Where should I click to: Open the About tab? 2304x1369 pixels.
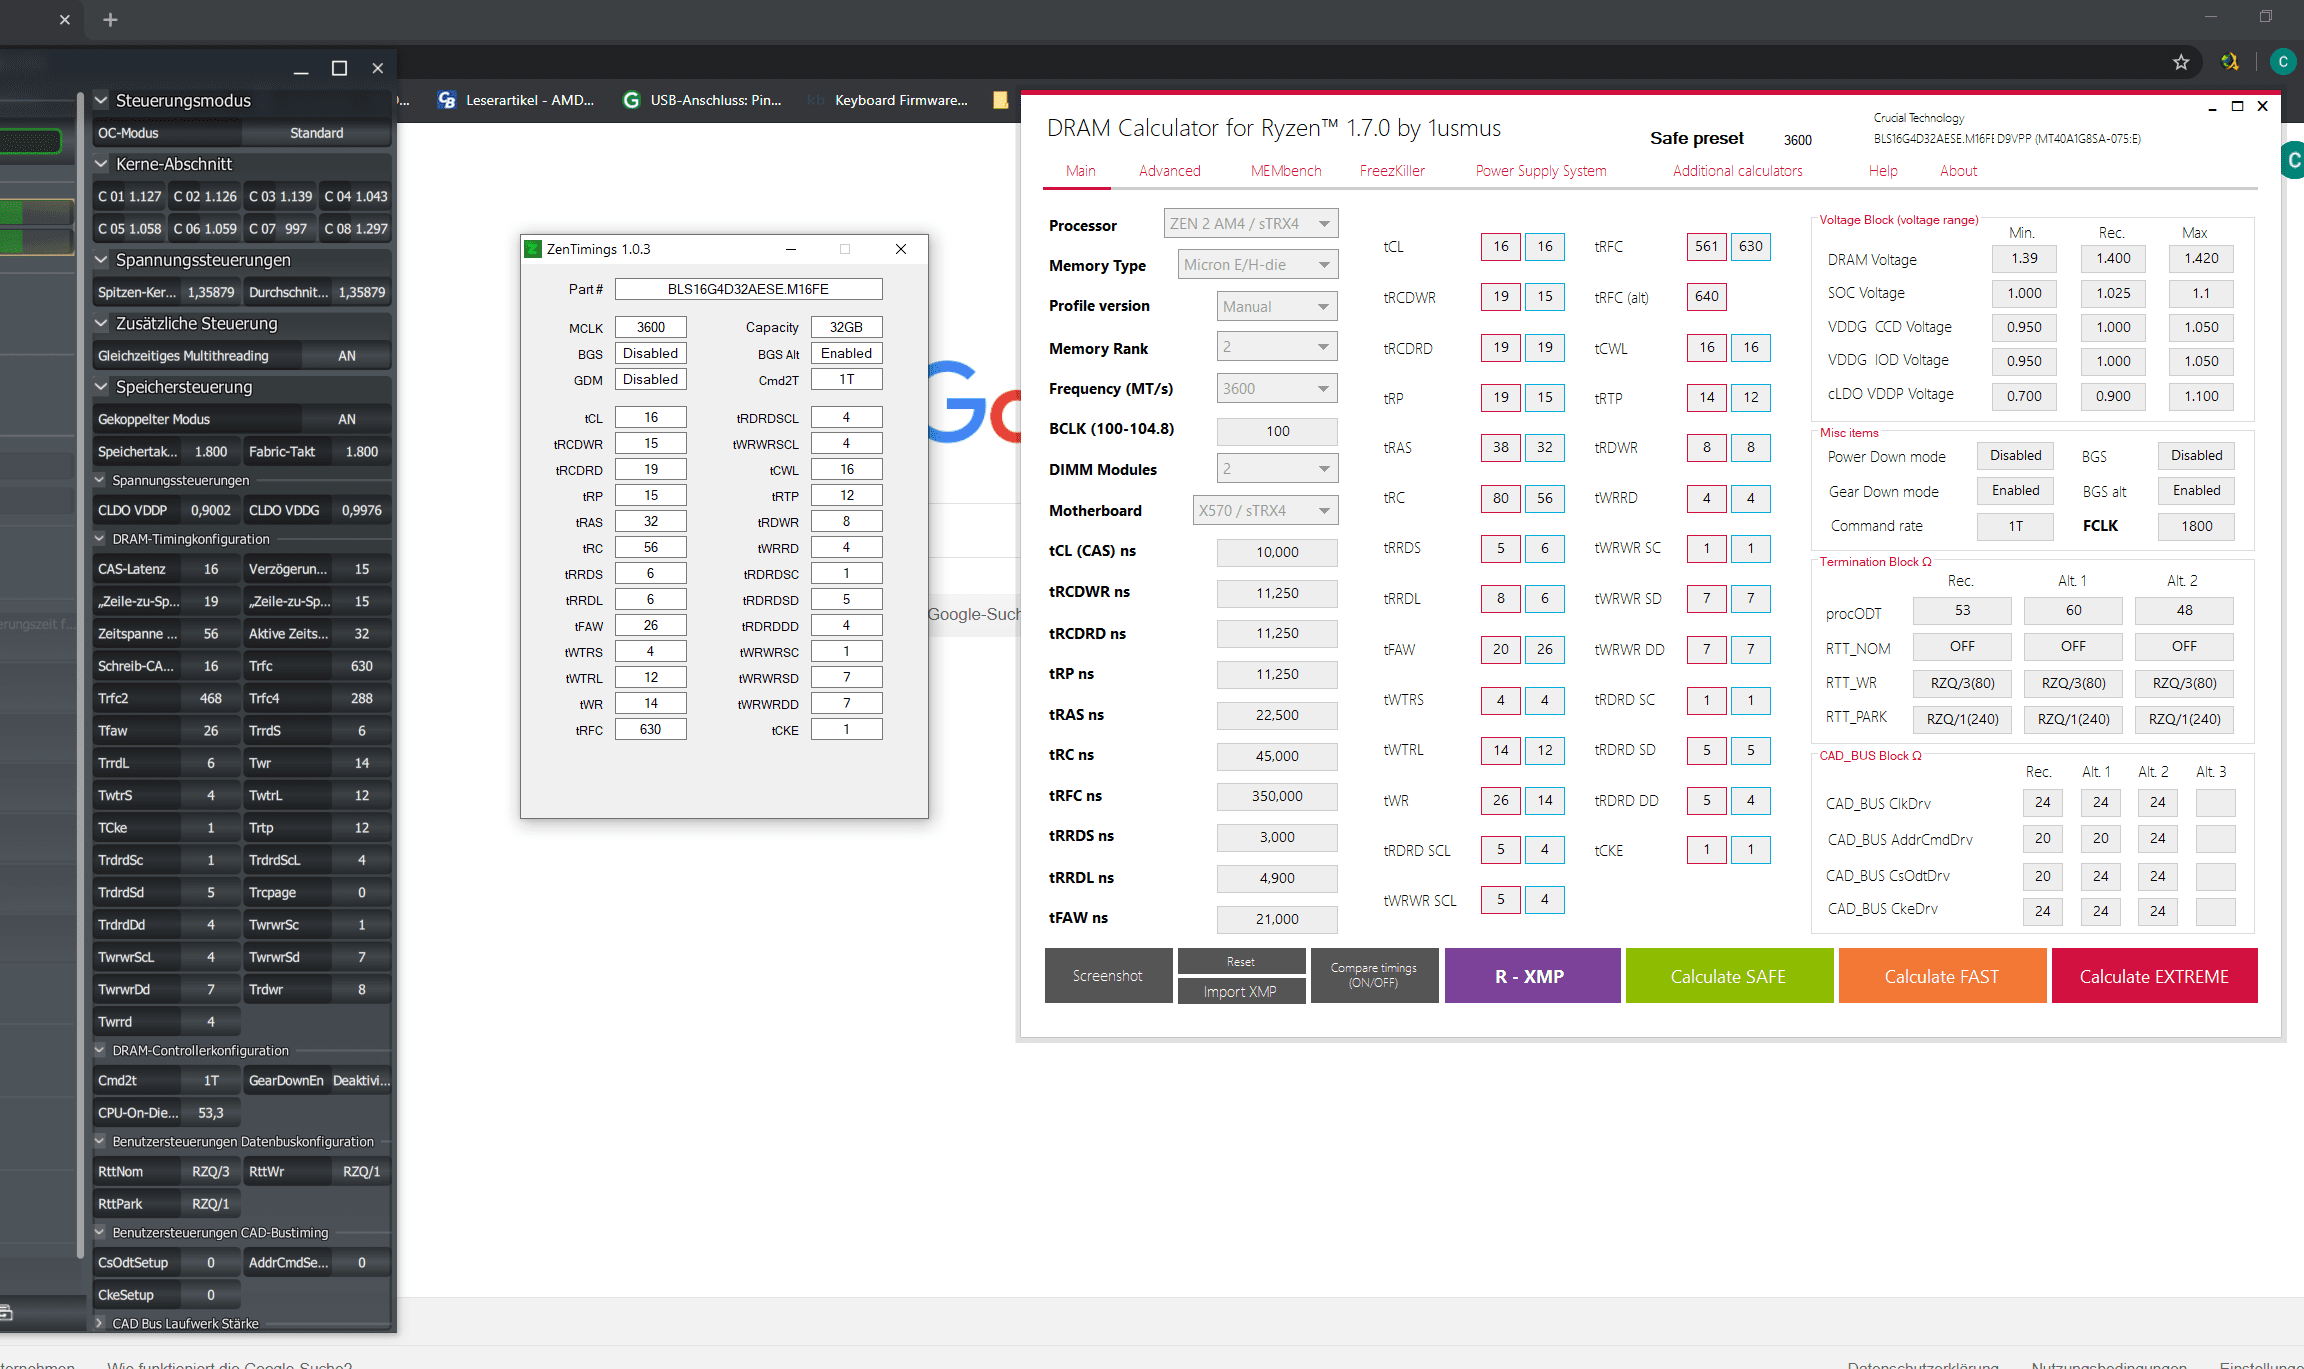click(1958, 171)
